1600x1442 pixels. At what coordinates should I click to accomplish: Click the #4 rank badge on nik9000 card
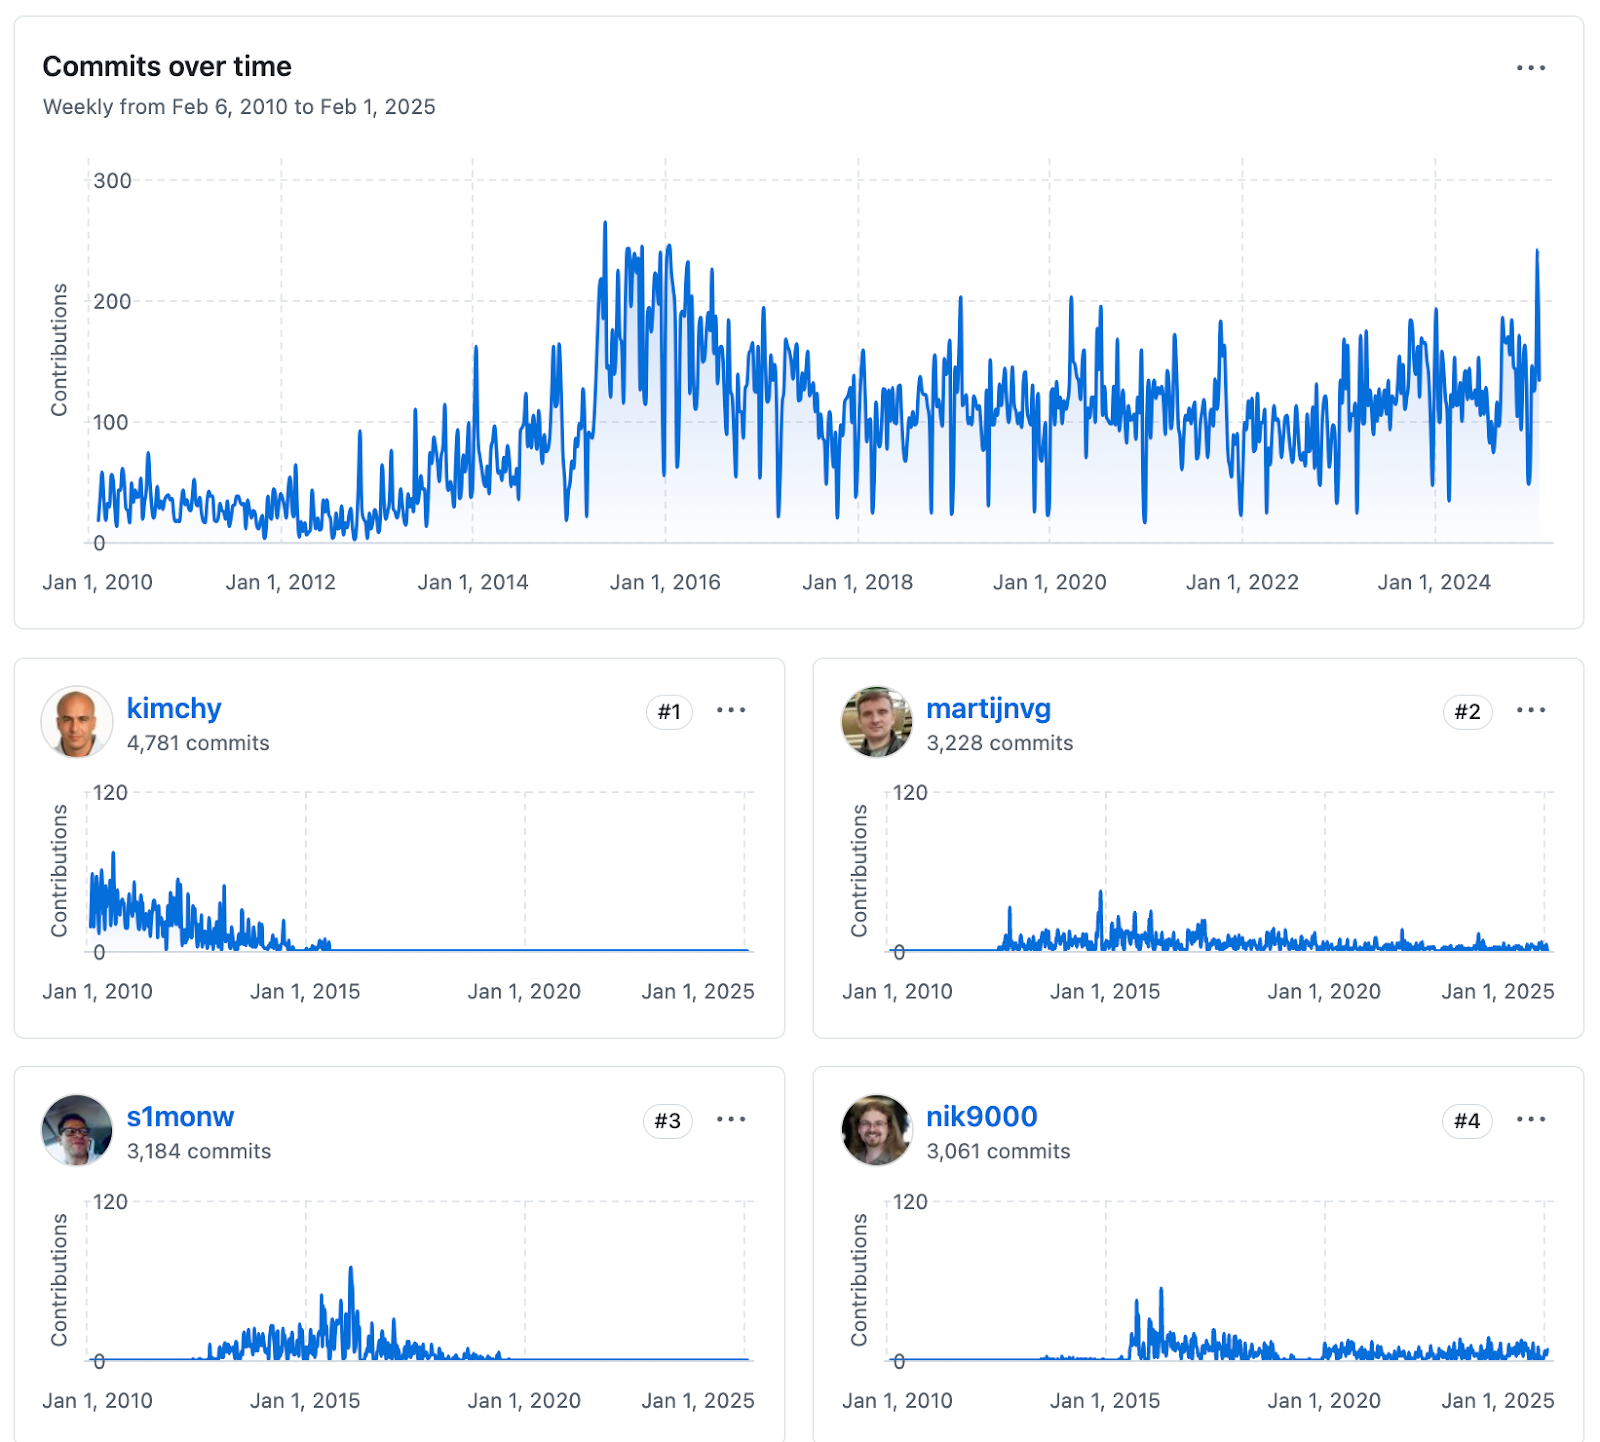[x=1467, y=1121]
